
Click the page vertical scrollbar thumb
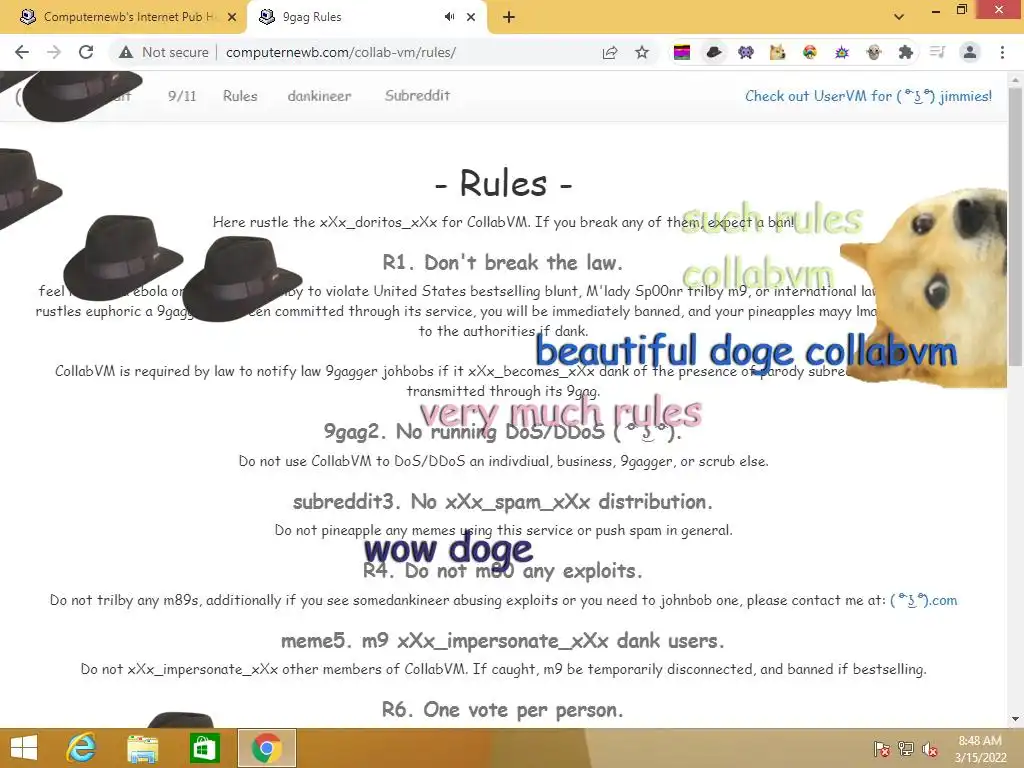click(x=1015, y=225)
